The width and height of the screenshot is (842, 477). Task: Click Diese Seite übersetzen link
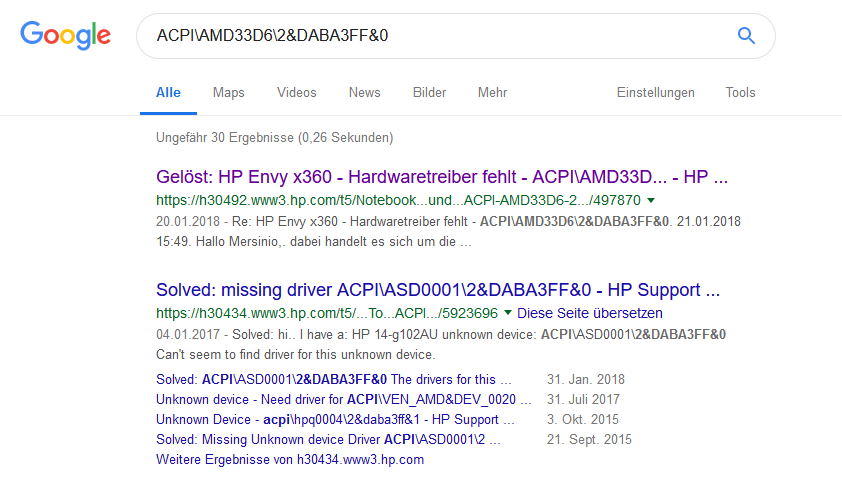(590, 313)
